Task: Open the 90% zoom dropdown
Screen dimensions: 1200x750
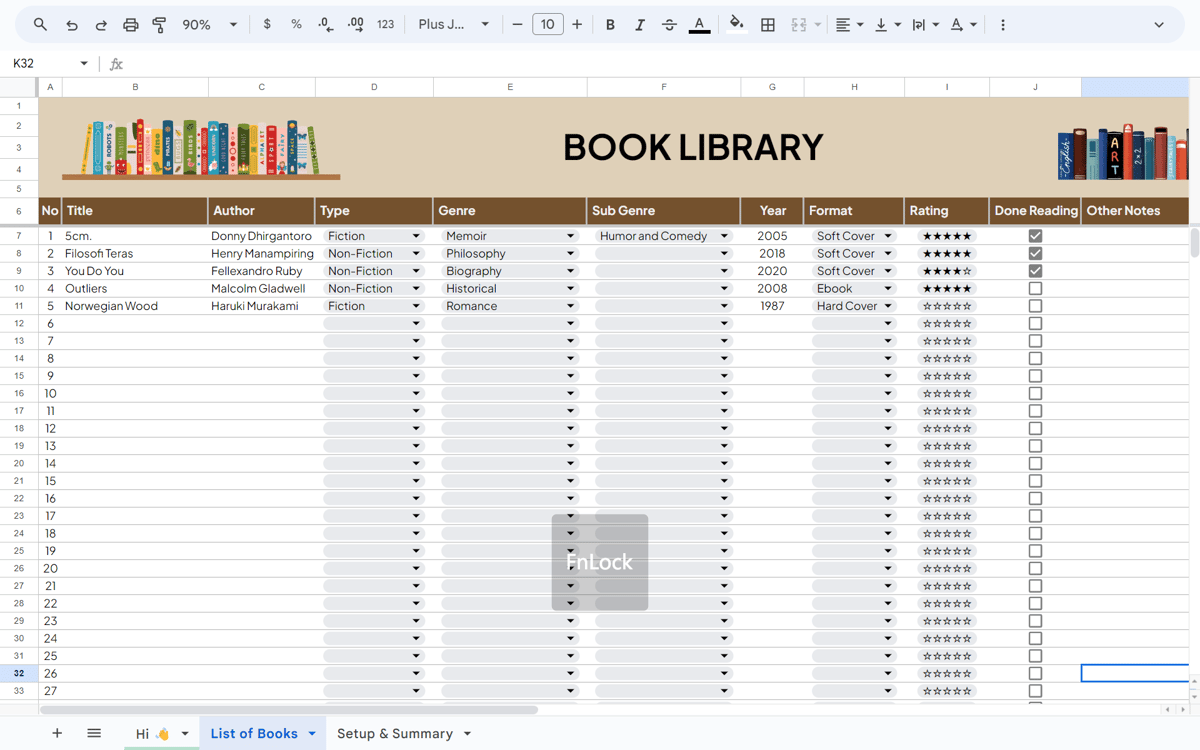Action: coord(210,25)
